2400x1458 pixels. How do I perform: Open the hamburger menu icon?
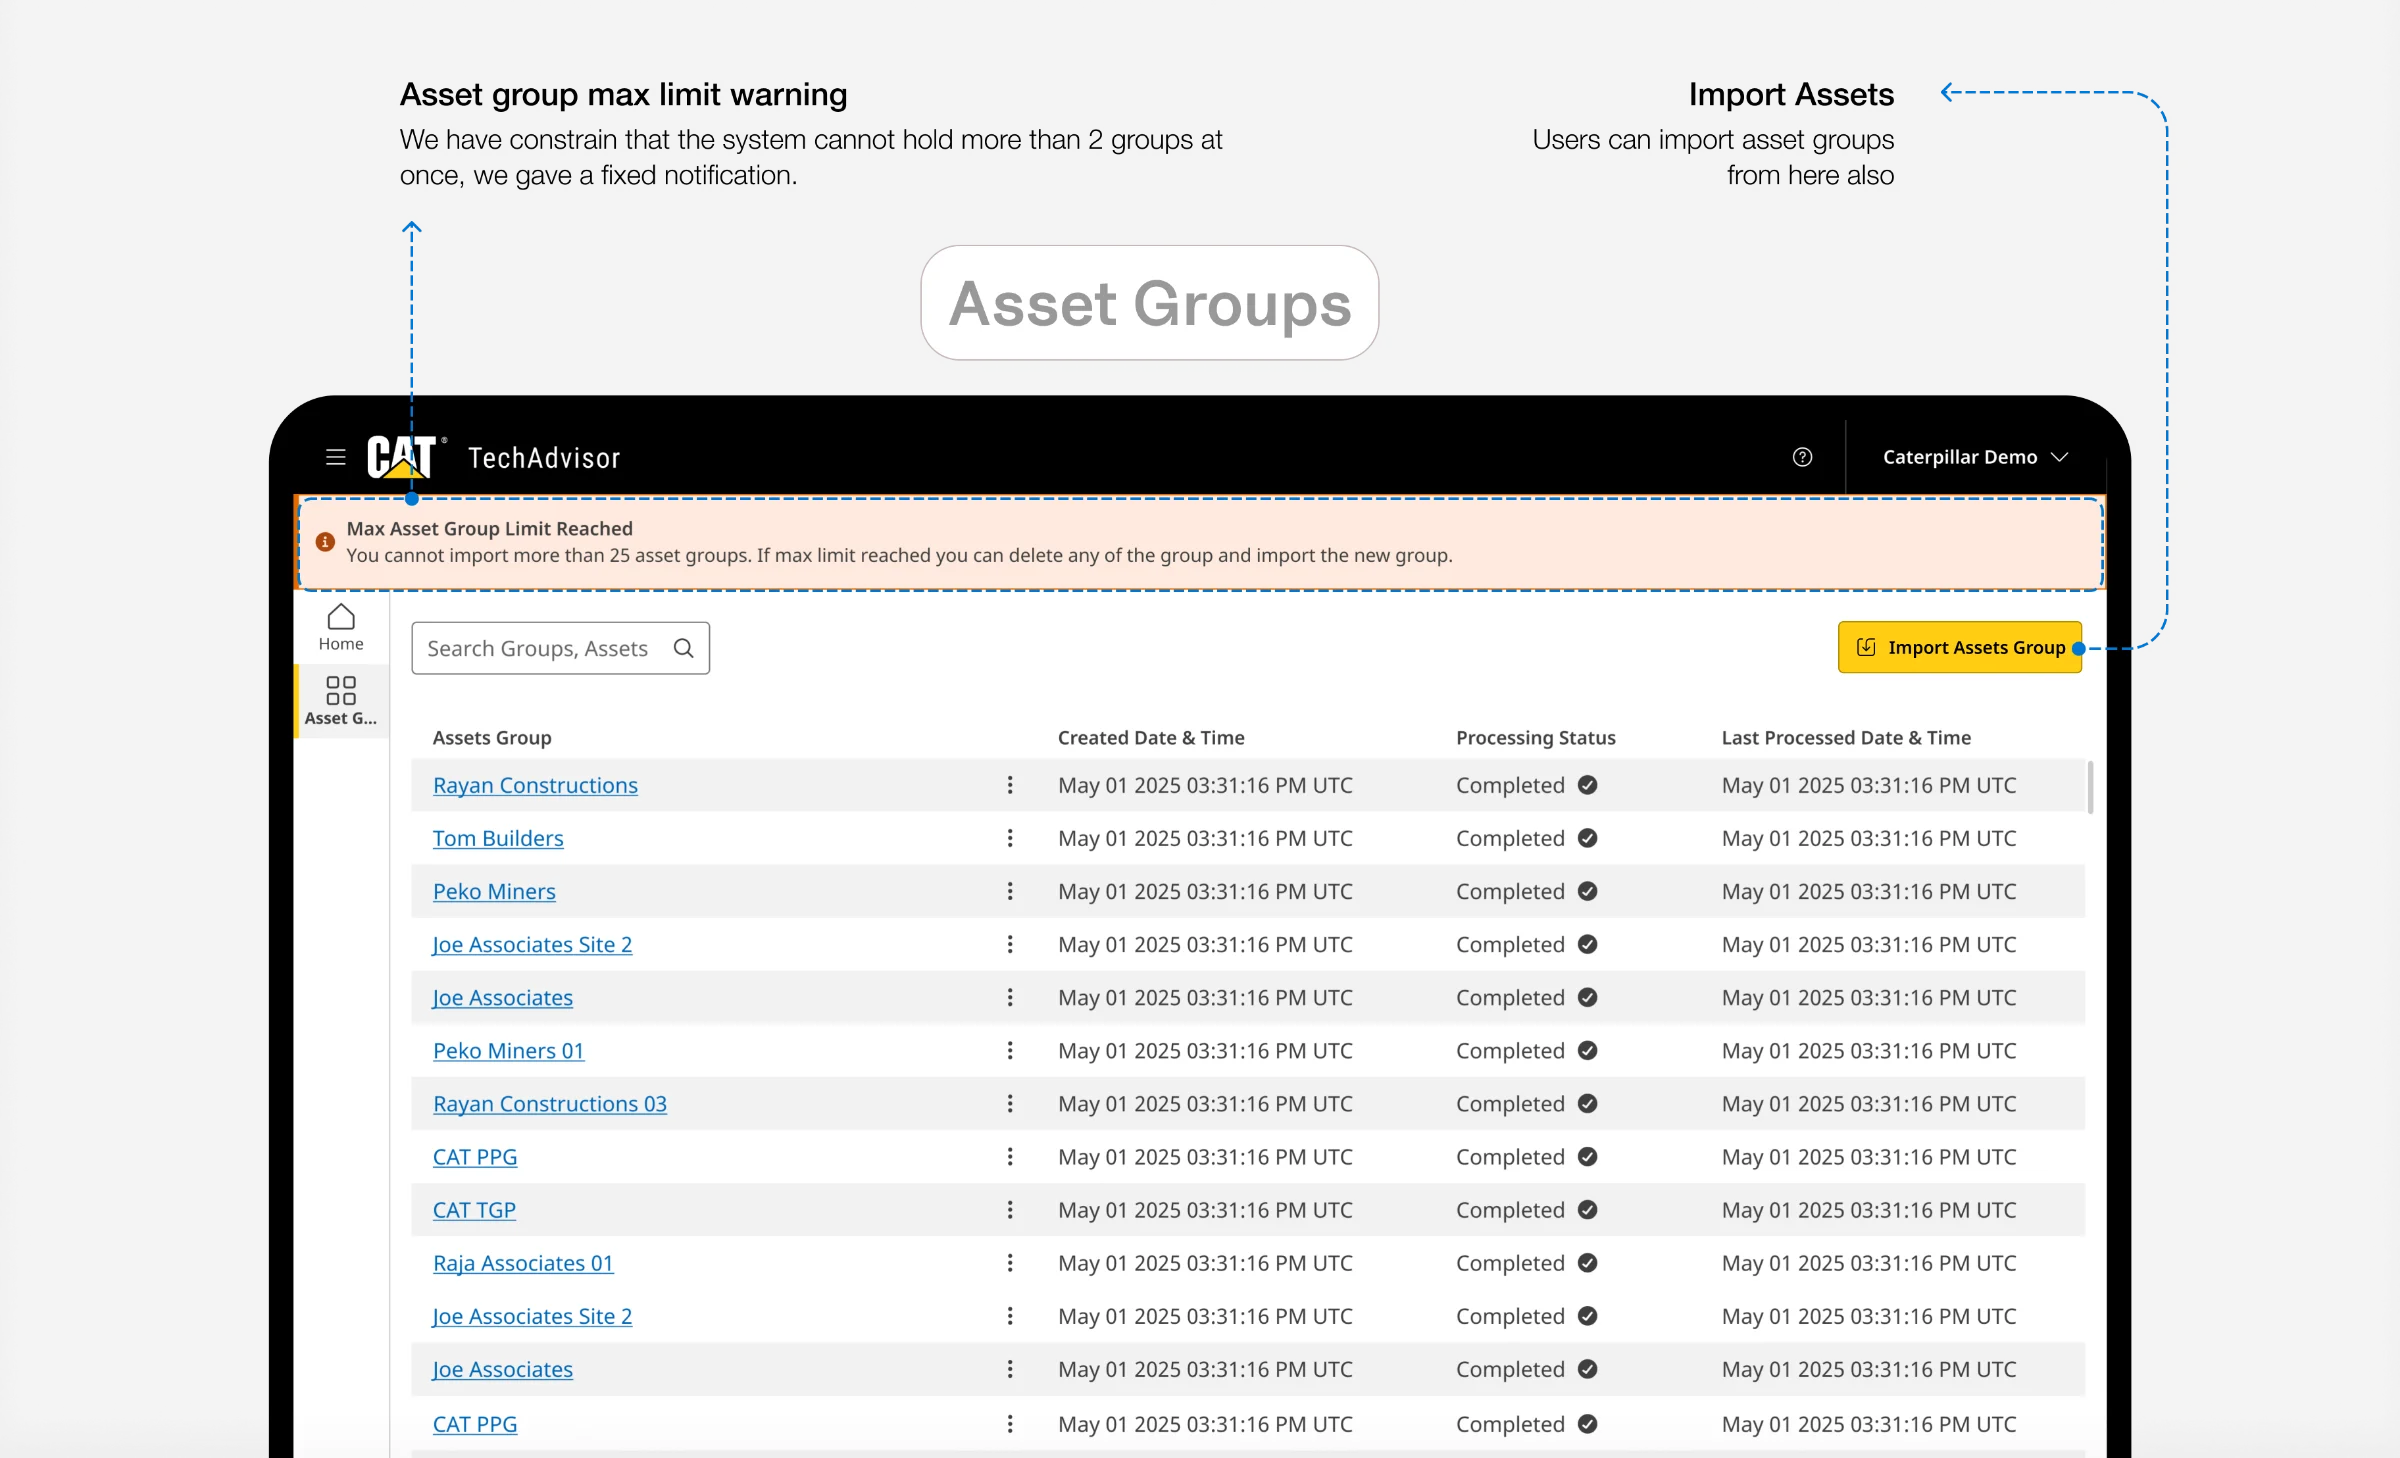(x=336, y=457)
